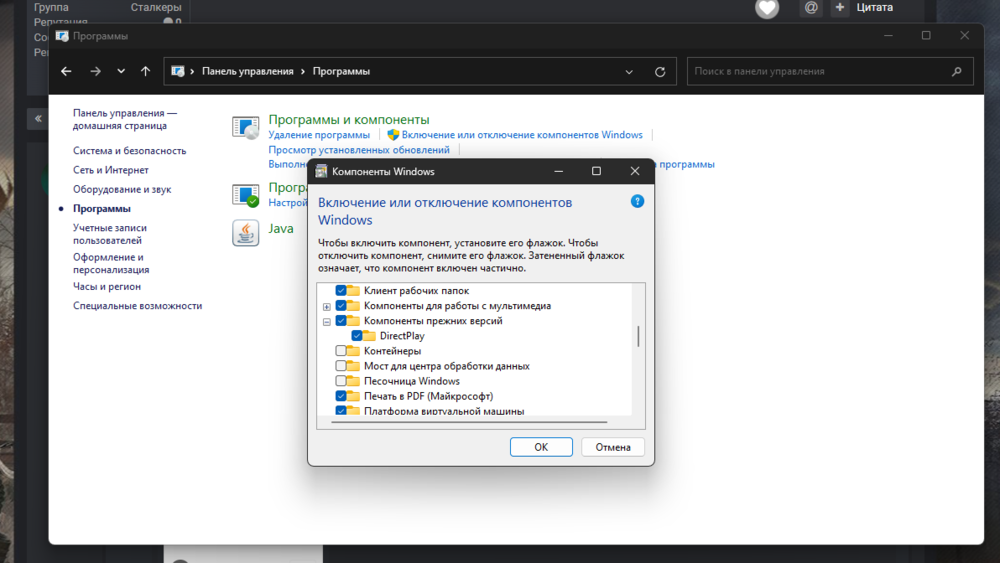The height and width of the screenshot is (563, 1000).
Task: Enable Мост для центра обработки данных
Action: [x=341, y=366]
